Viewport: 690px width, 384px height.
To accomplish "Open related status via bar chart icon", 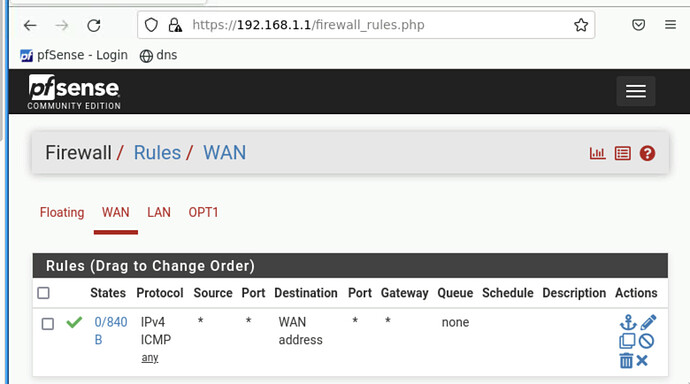I will 598,153.
